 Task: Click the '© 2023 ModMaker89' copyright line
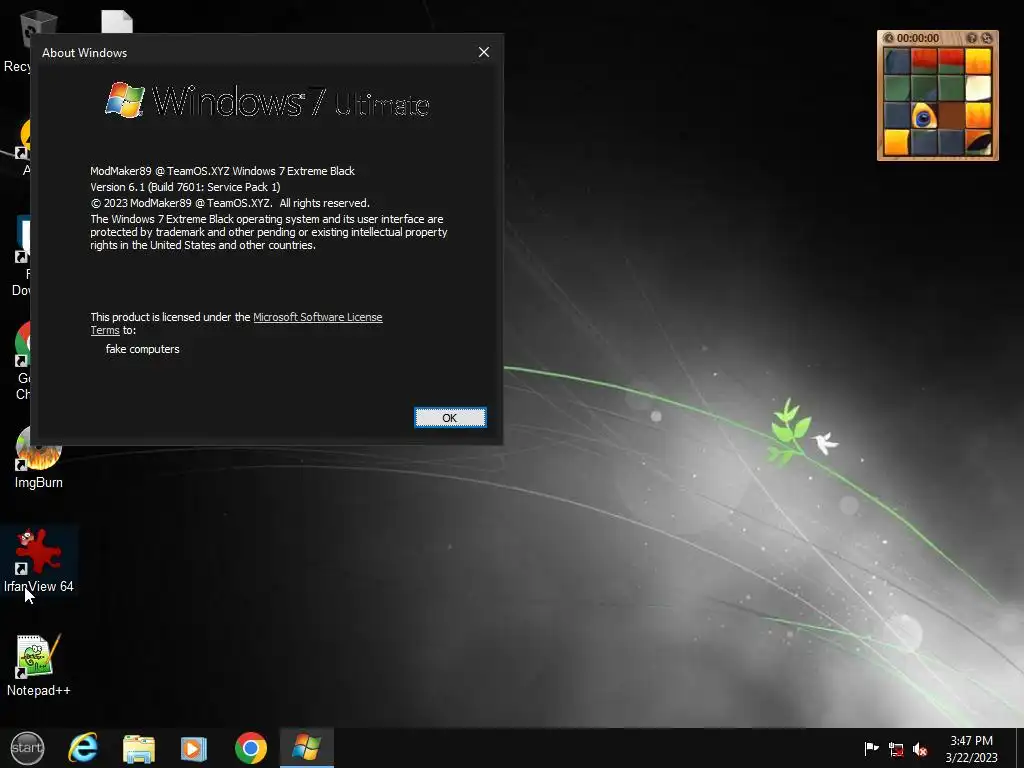pyautogui.click(x=230, y=203)
